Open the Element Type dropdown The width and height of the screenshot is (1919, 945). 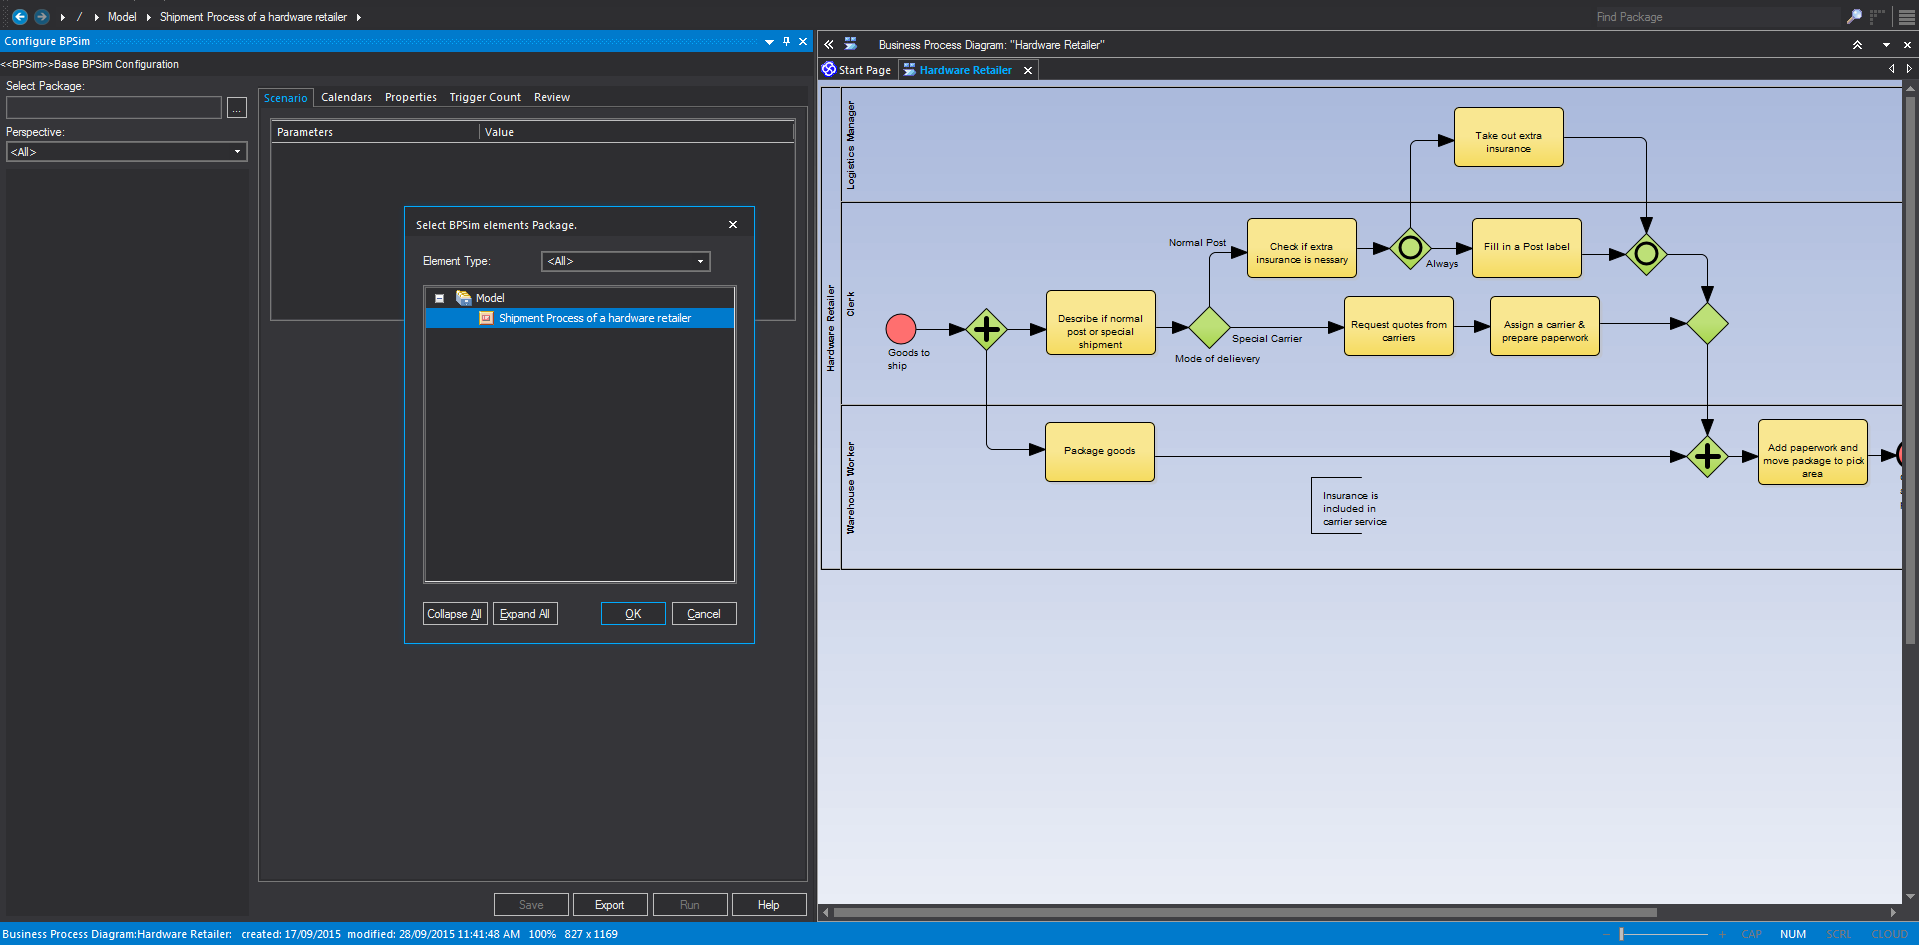[x=625, y=261]
